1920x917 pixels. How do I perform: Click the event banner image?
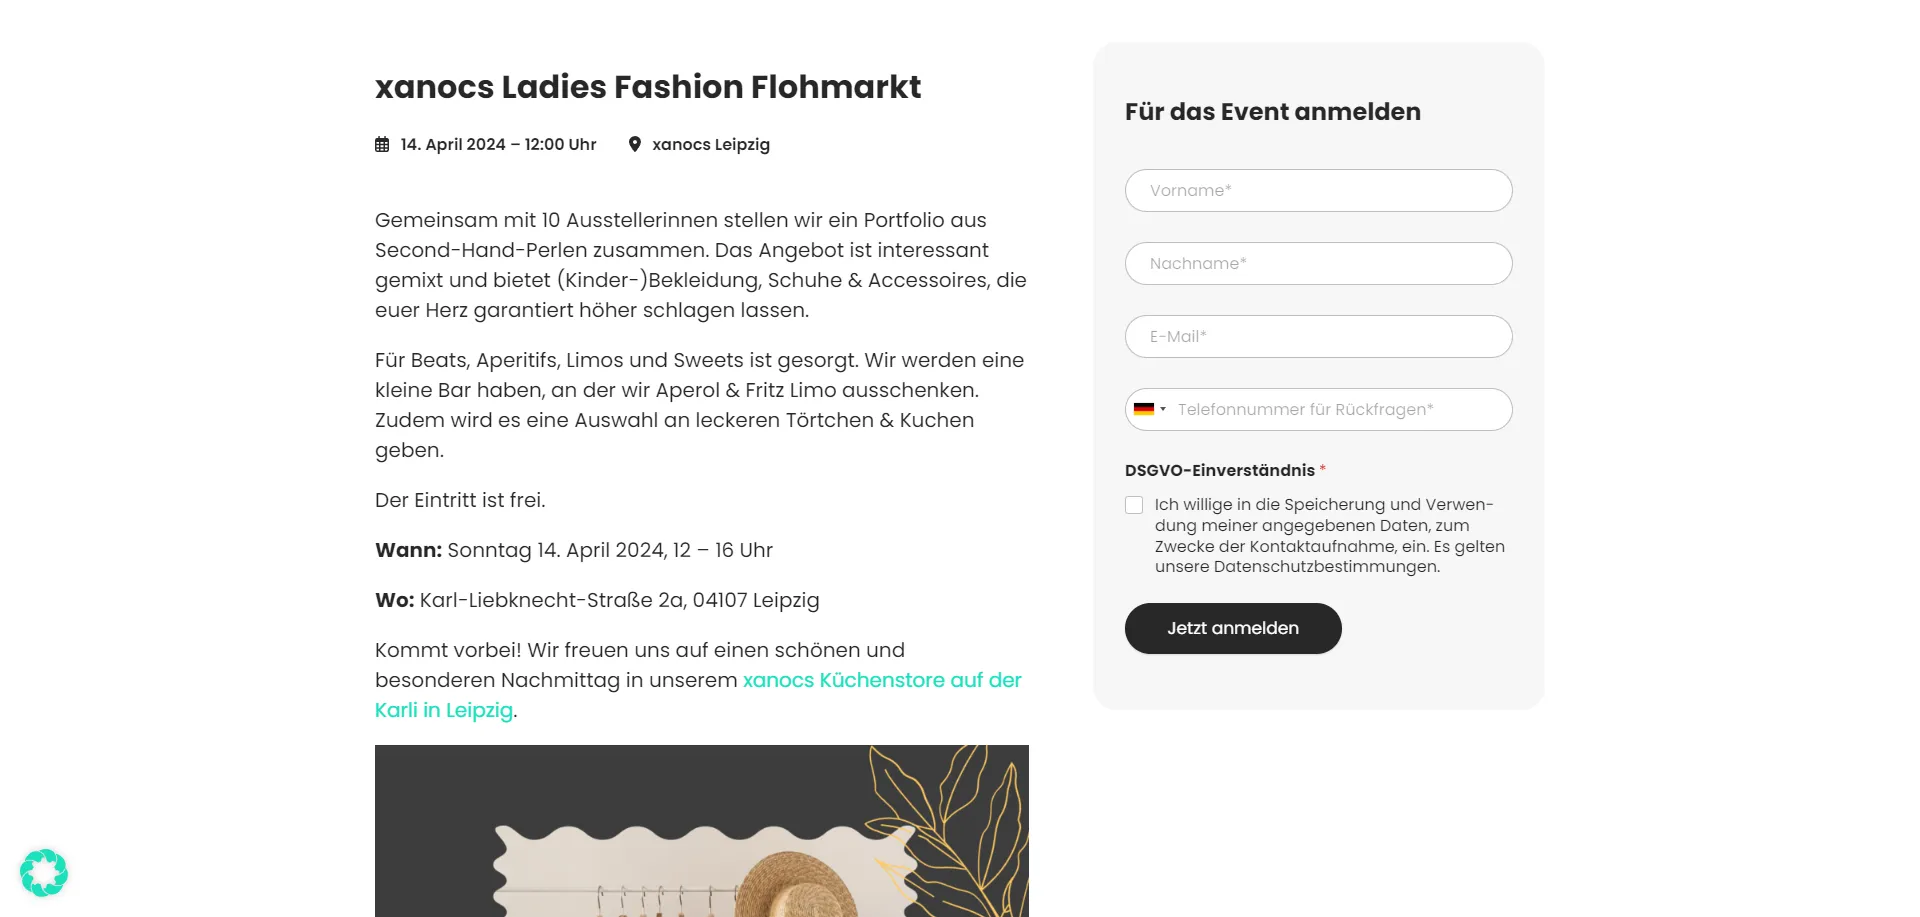(x=701, y=830)
